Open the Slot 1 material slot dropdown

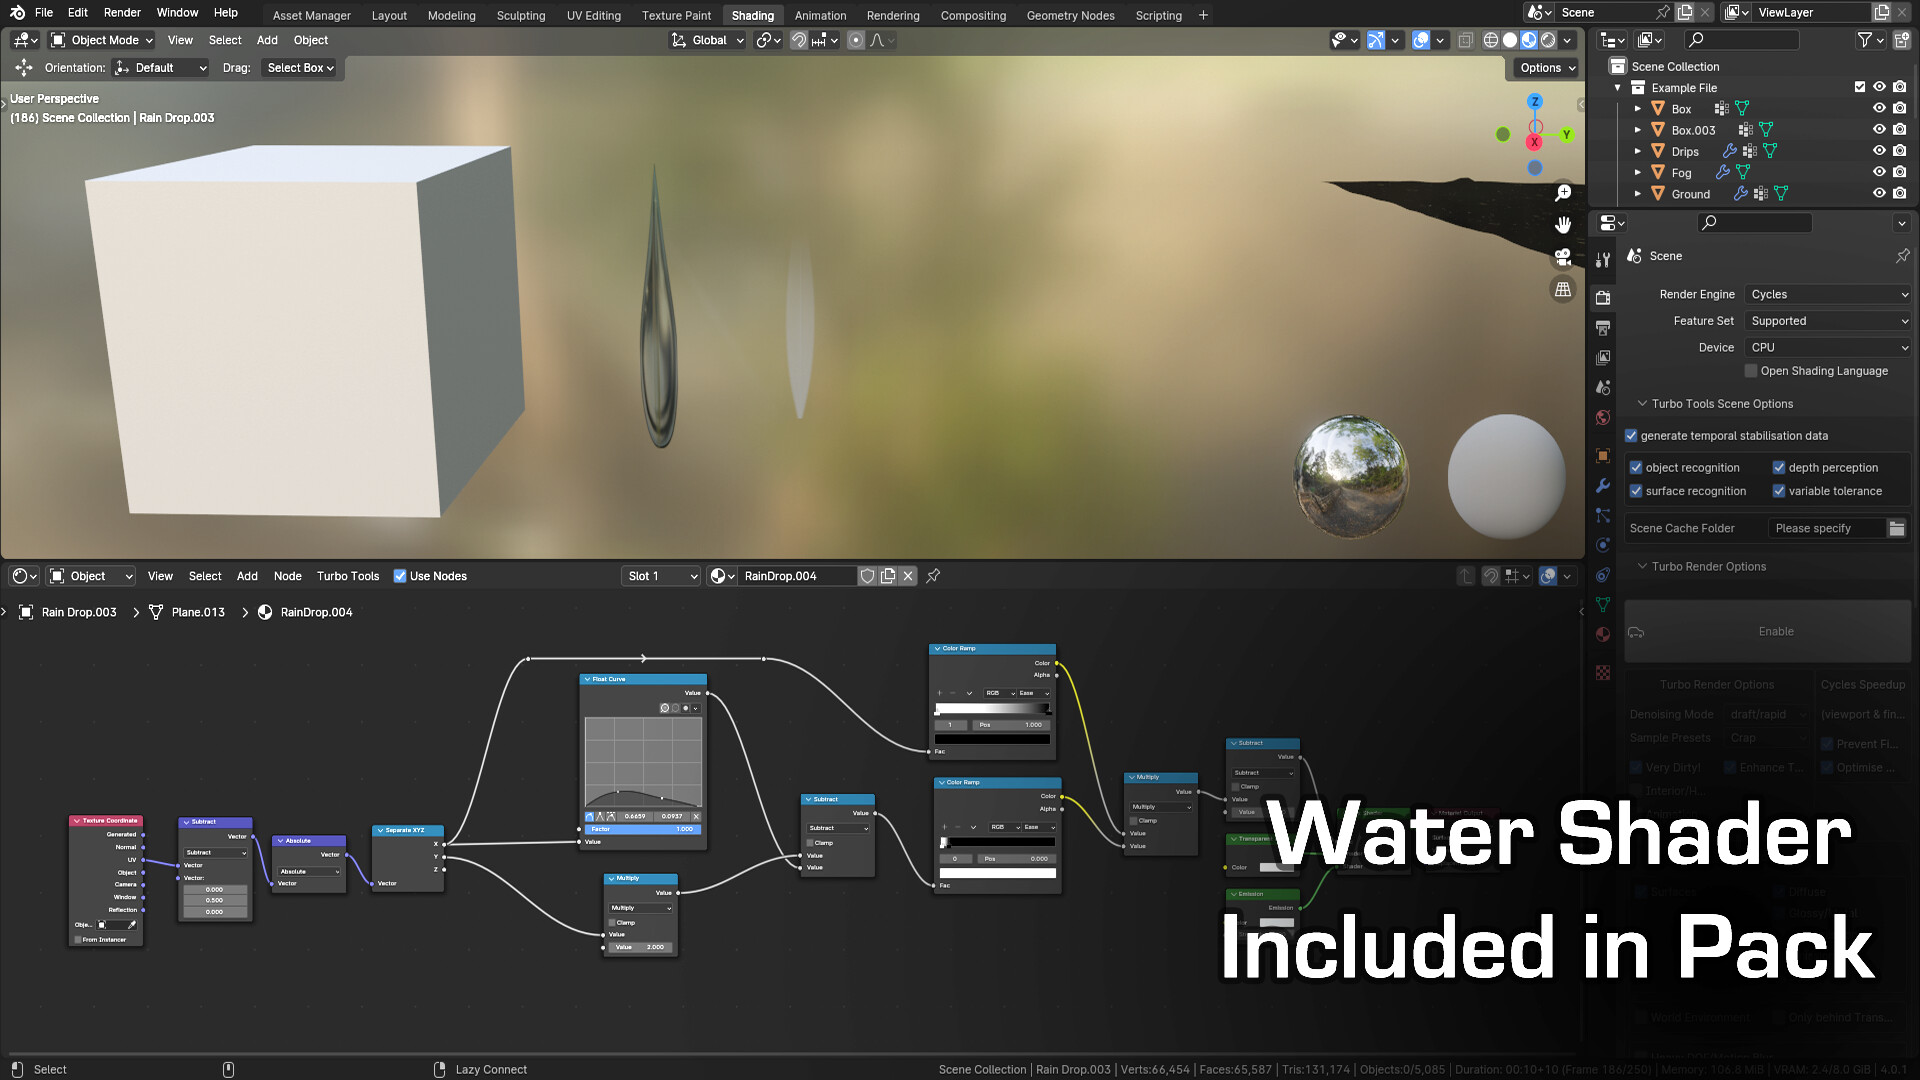pos(660,576)
